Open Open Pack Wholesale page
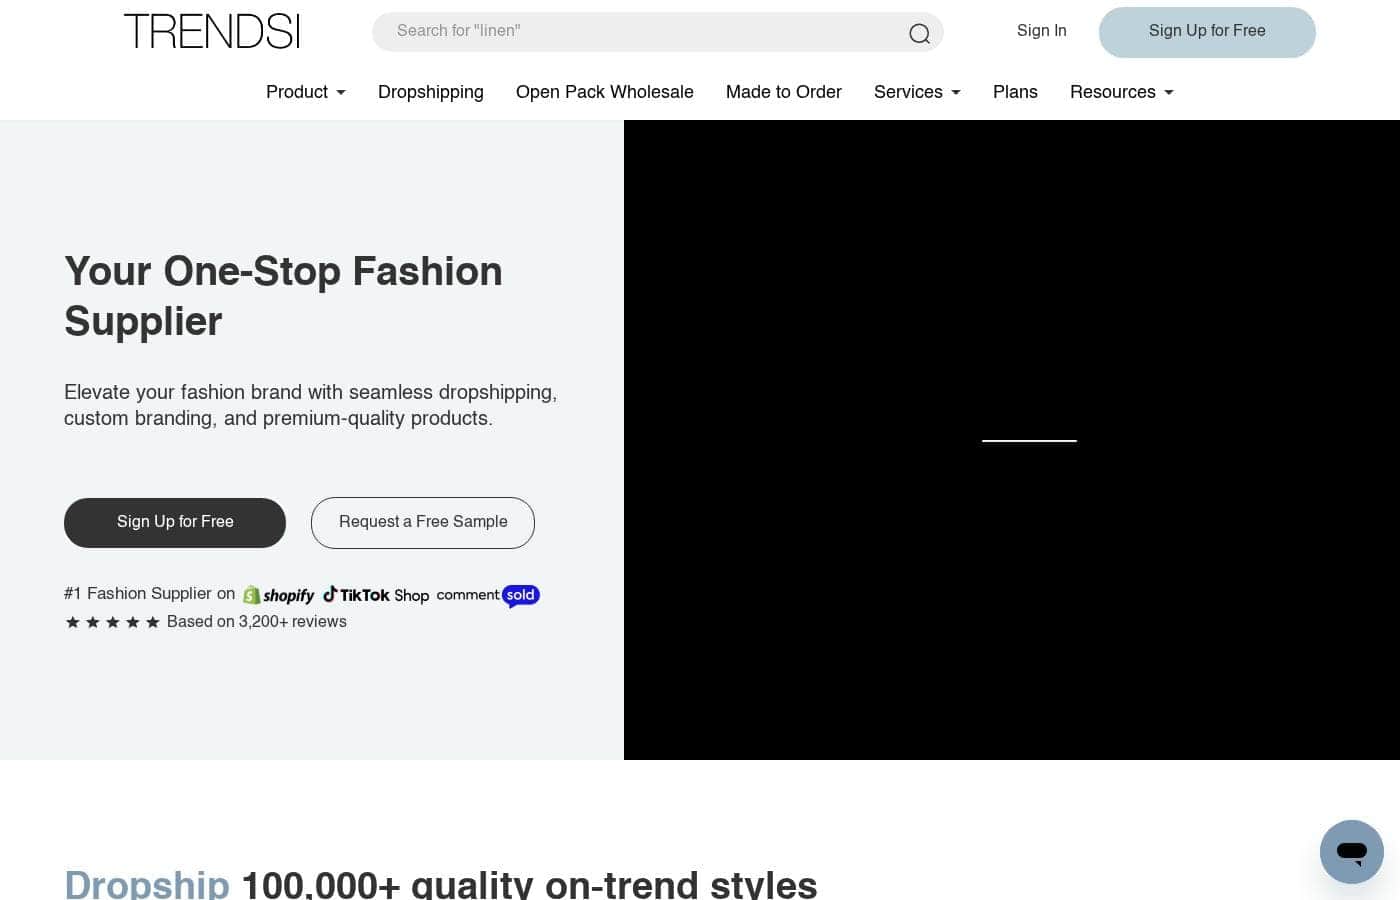1400x900 pixels. click(x=605, y=92)
